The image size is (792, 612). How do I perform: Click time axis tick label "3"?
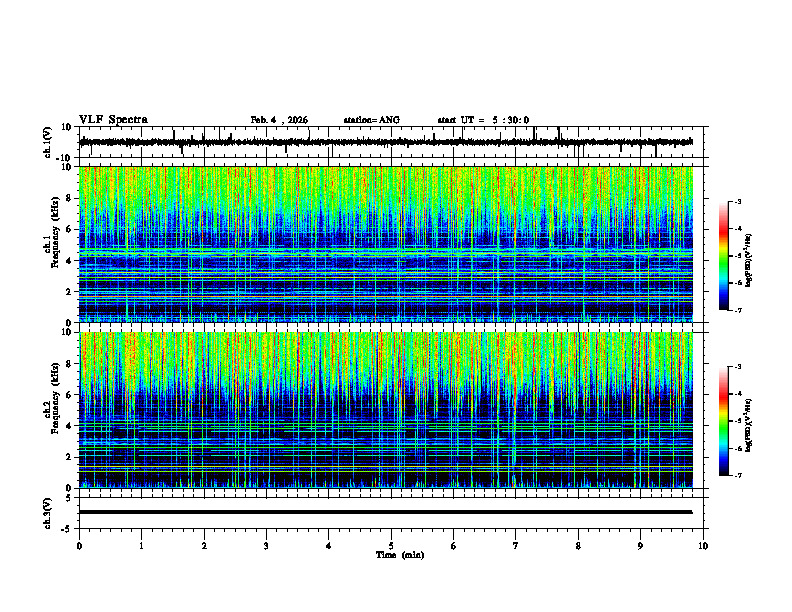(266, 546)
